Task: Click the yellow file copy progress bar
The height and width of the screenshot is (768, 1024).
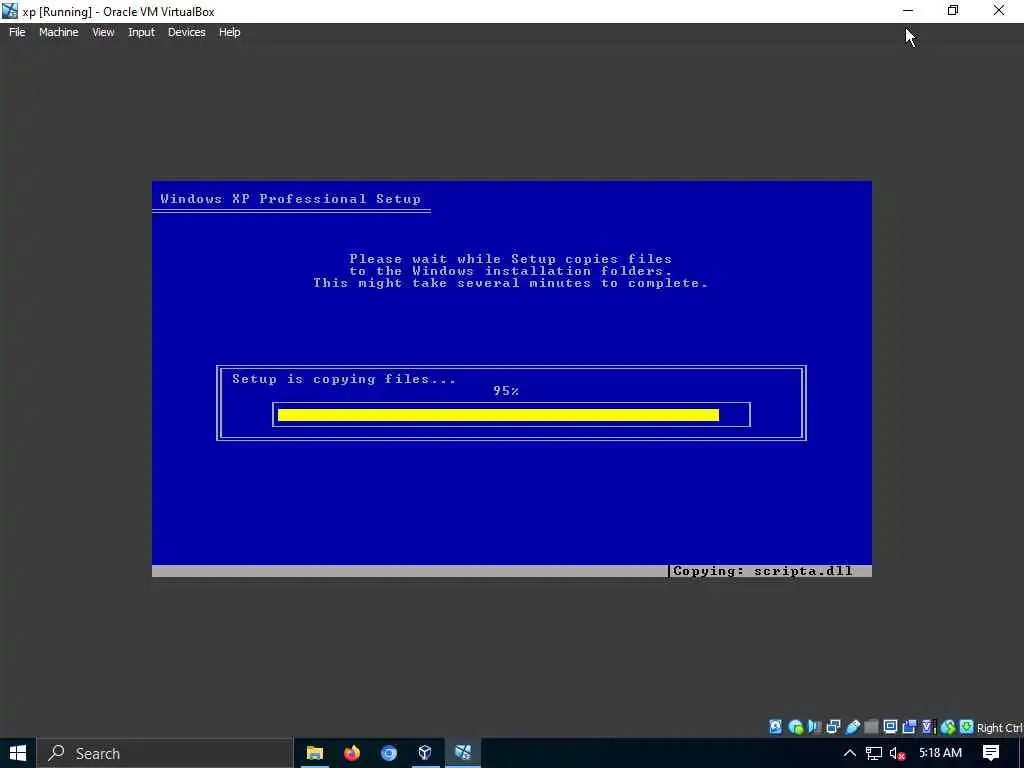Action: click(498, 415)
